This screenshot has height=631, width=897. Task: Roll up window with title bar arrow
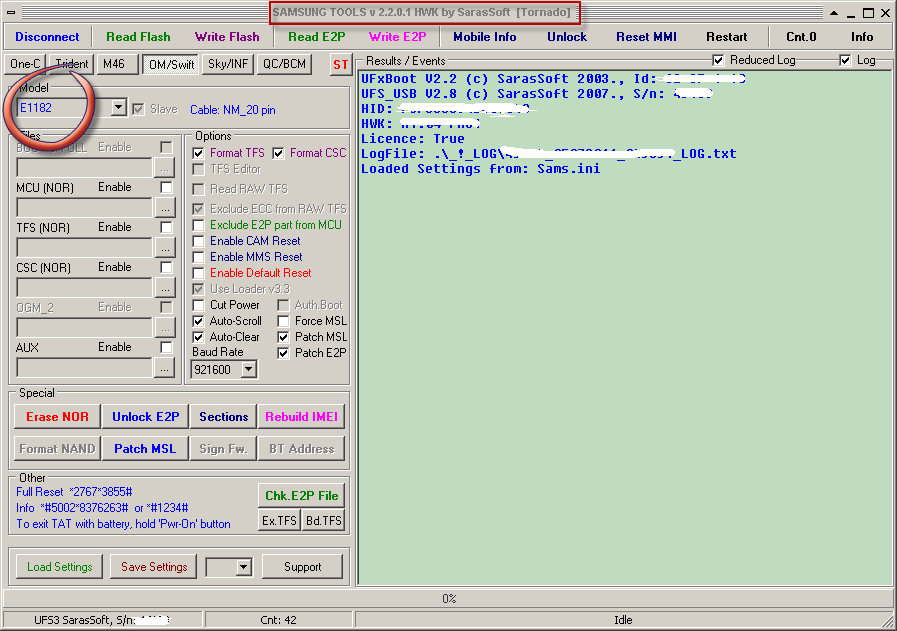[x=834, y=13]
